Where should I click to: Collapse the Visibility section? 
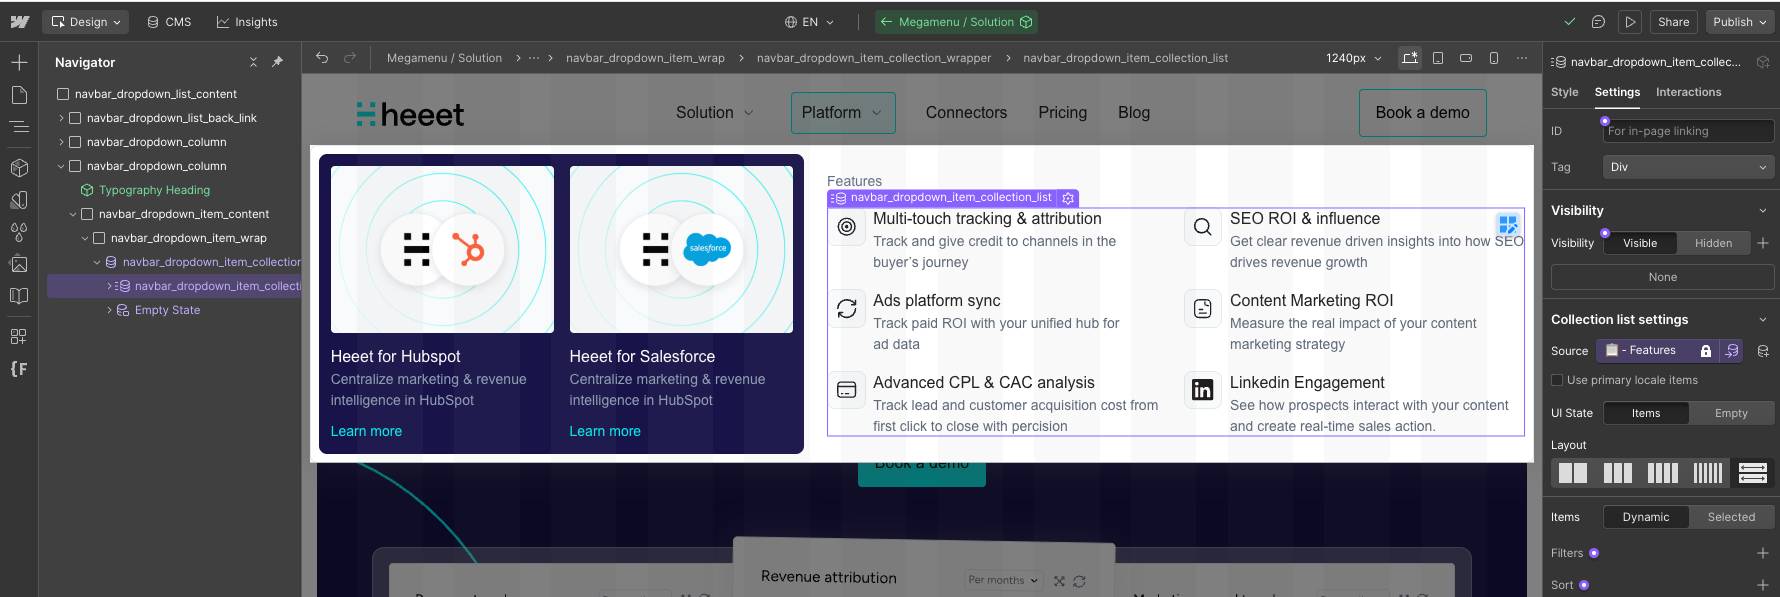(x=1762, y=211)
